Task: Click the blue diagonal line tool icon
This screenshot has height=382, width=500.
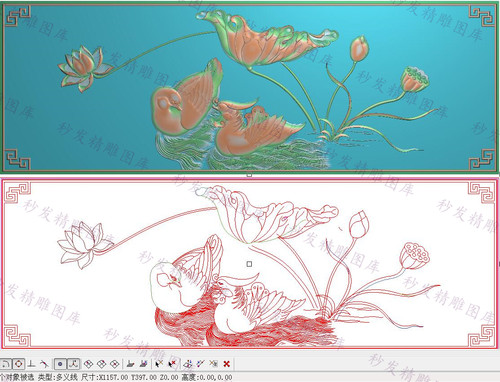Action: click(201, 364)
